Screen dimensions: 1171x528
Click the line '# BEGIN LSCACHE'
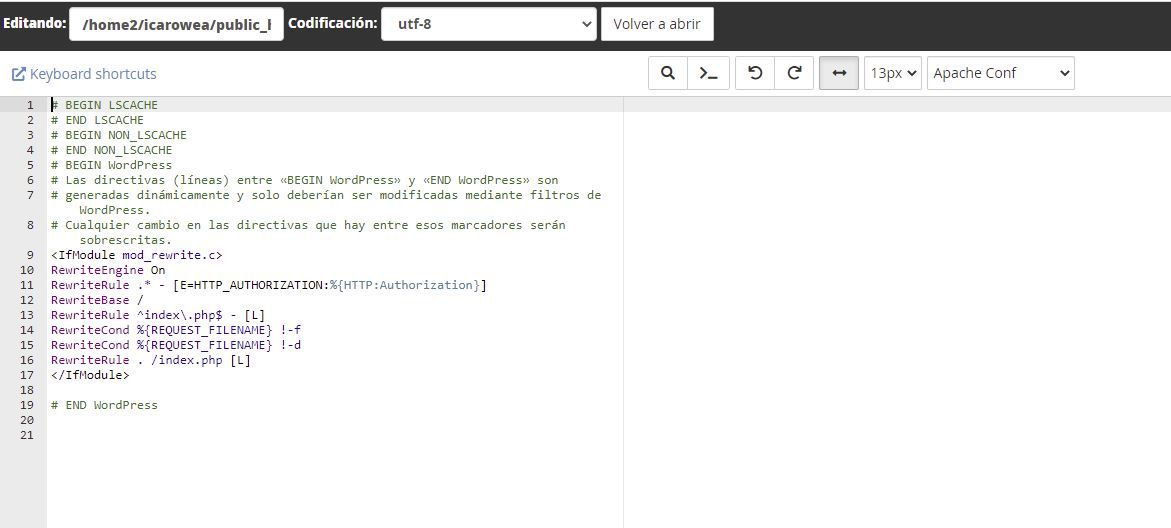[105, 105]
